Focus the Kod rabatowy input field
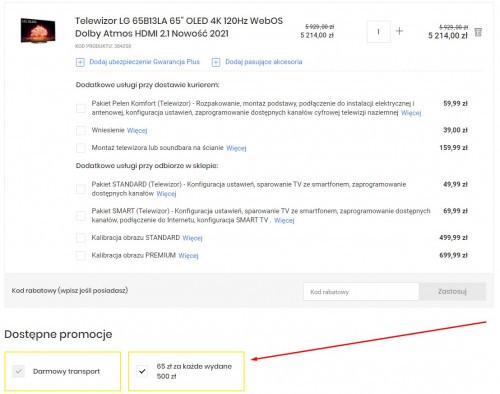The image size is (500, 394). (x=361, y=292)
